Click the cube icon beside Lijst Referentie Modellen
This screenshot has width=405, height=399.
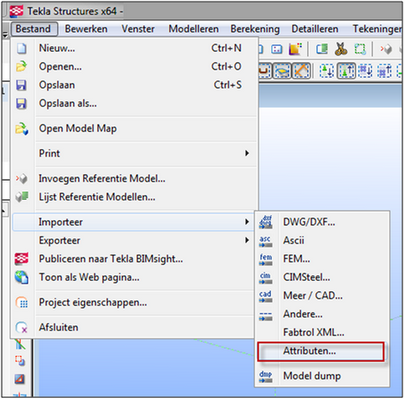(22, 197)
